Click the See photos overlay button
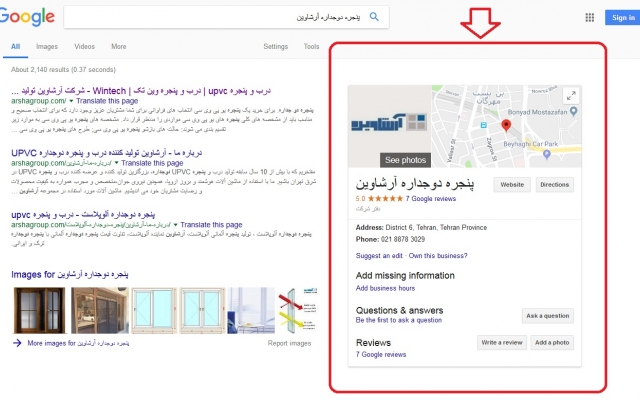This screenshot has height=400, width=640. [x=405, y=160]
